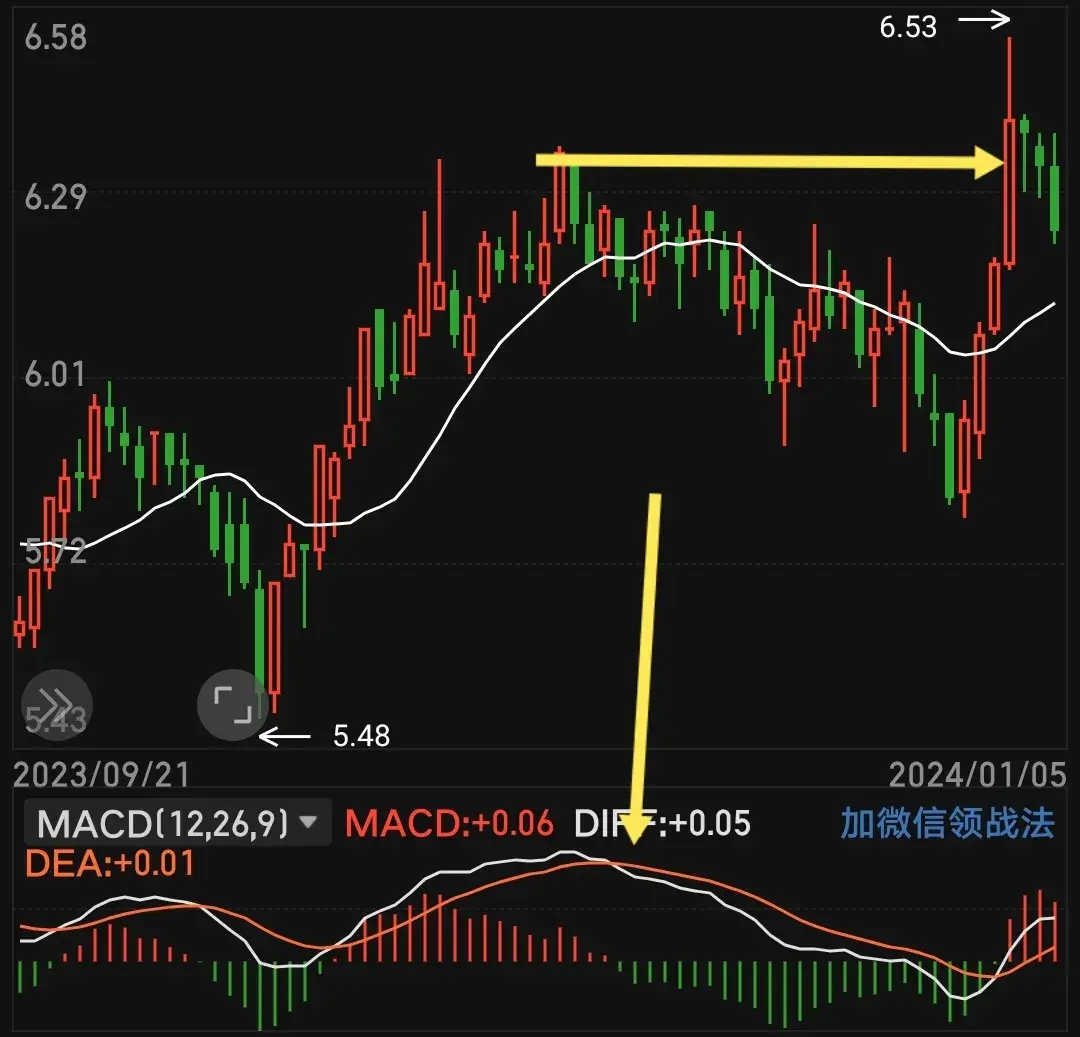Open the MACD(12,26,9) indicator dropdown
The image size is (1080, 1037).
177,822
